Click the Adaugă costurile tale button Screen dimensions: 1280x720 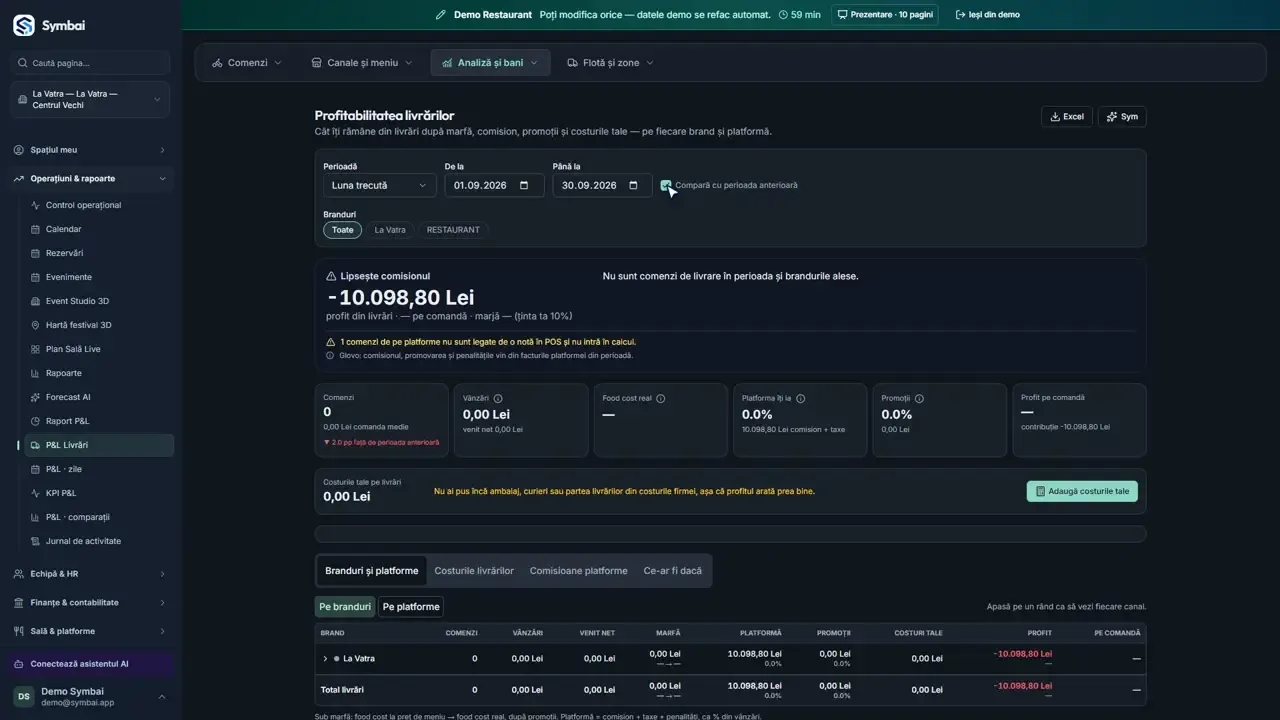coord(1082,491)
